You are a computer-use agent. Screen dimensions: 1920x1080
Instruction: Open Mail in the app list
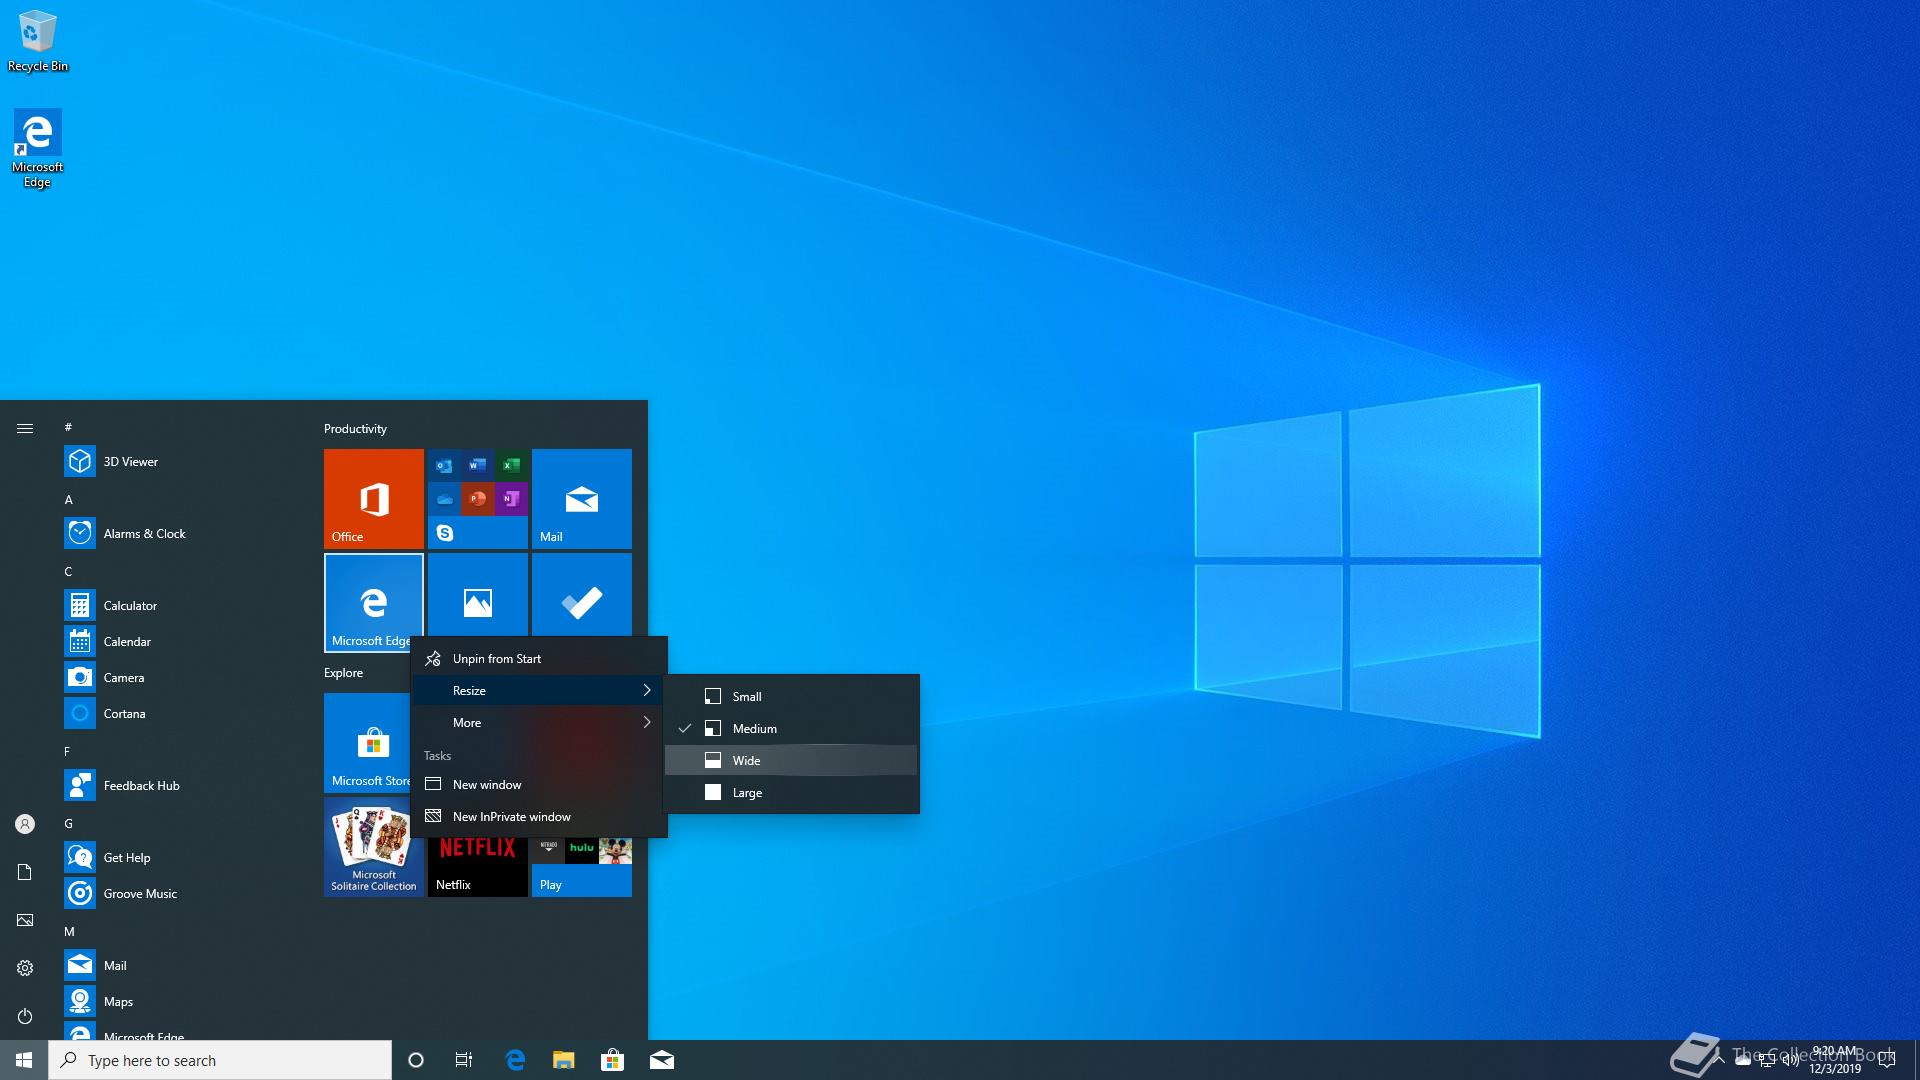[x=182, y=966]
